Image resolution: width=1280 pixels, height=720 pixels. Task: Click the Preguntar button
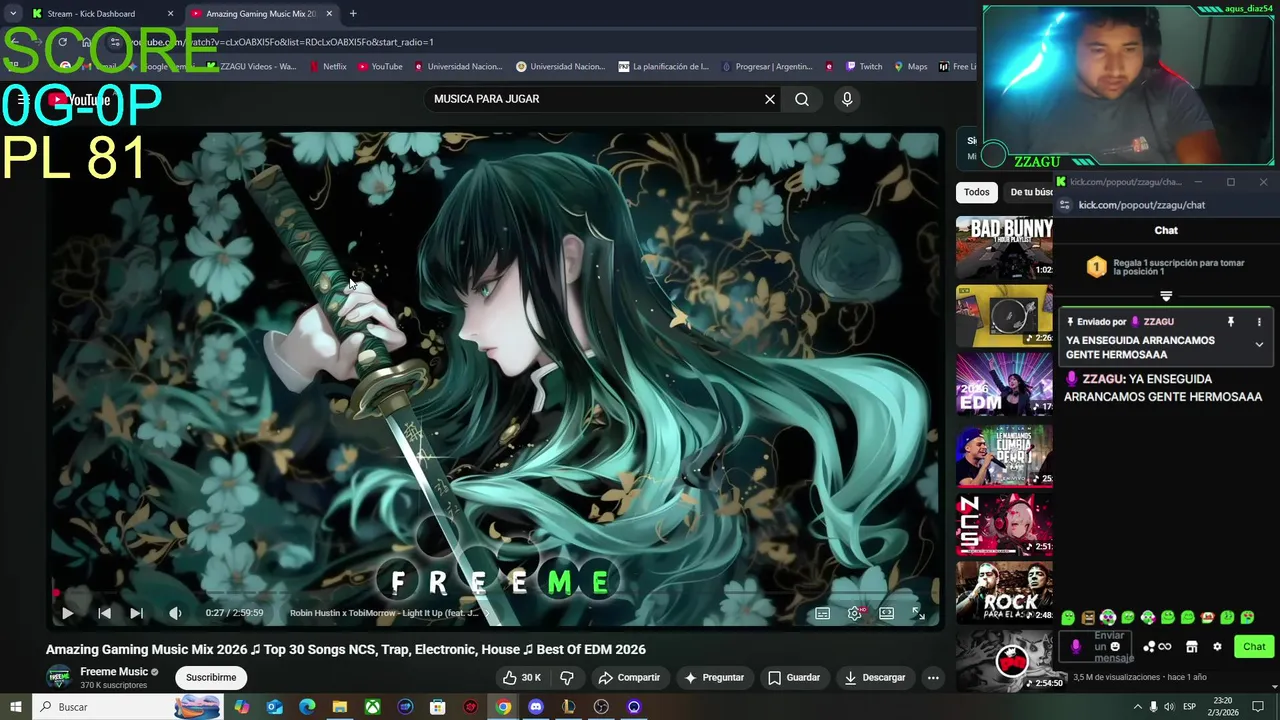pos(714,677)
